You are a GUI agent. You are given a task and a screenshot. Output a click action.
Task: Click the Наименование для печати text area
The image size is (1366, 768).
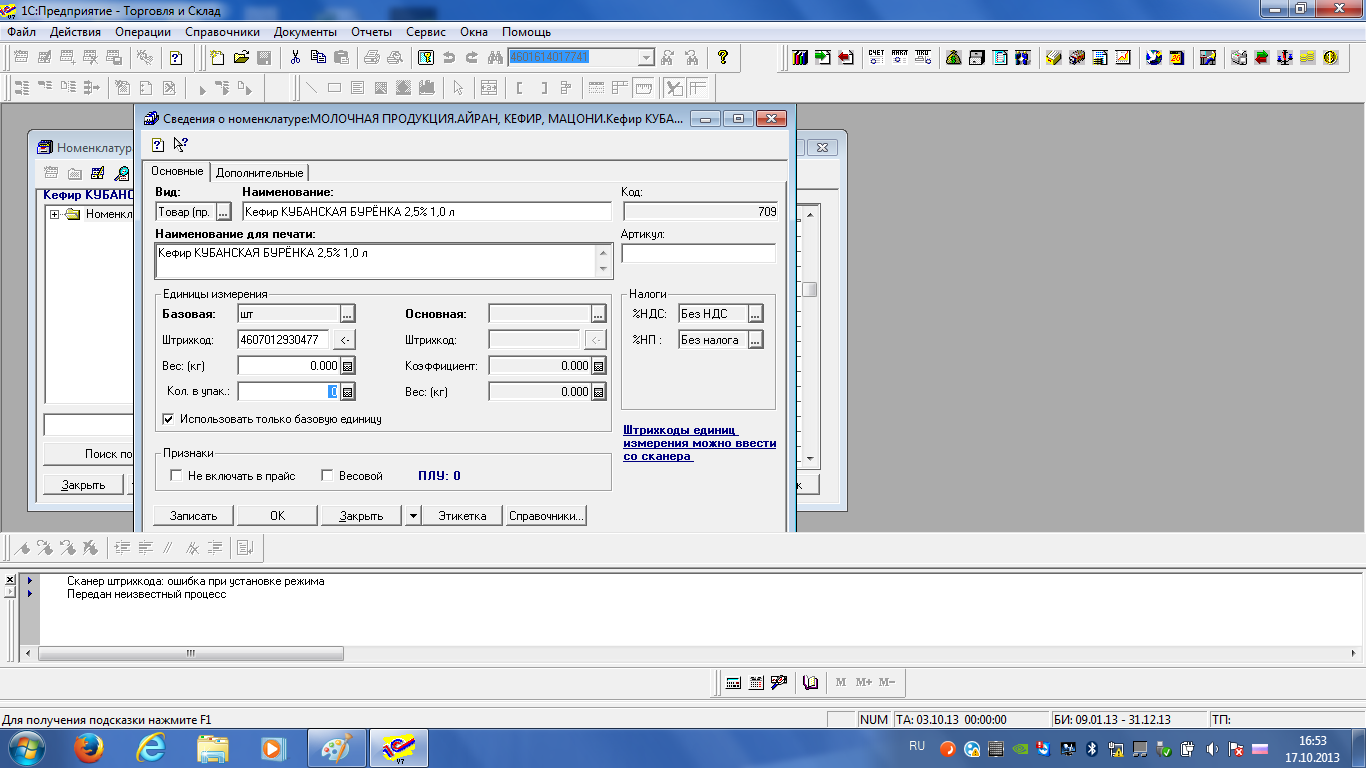[383, 261]
